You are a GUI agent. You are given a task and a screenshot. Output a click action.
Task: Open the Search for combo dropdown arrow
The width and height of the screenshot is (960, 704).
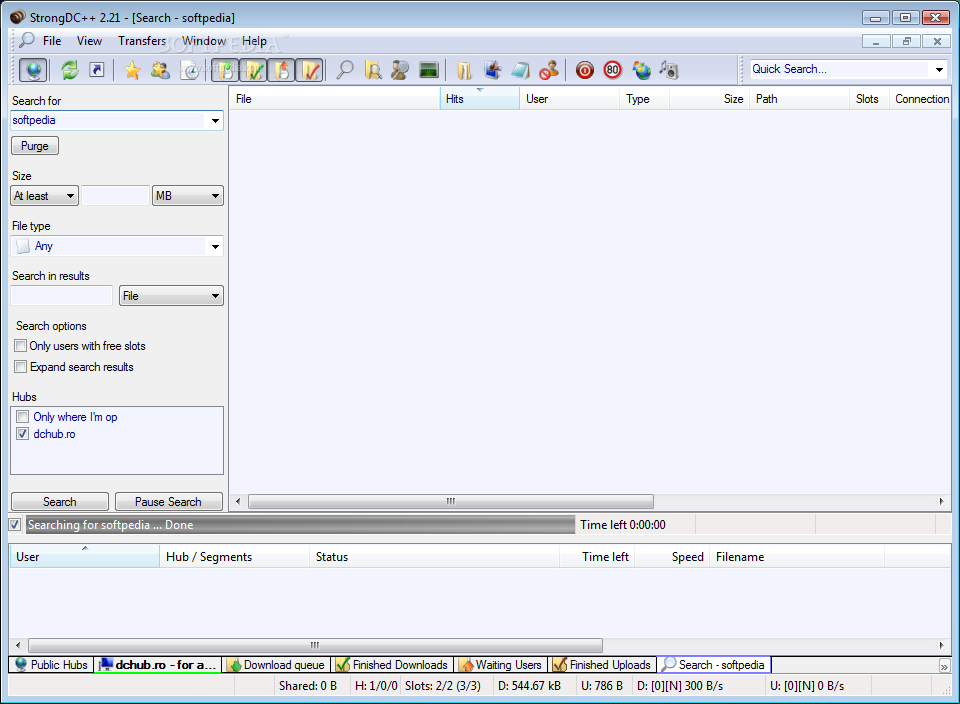point(215,121)
